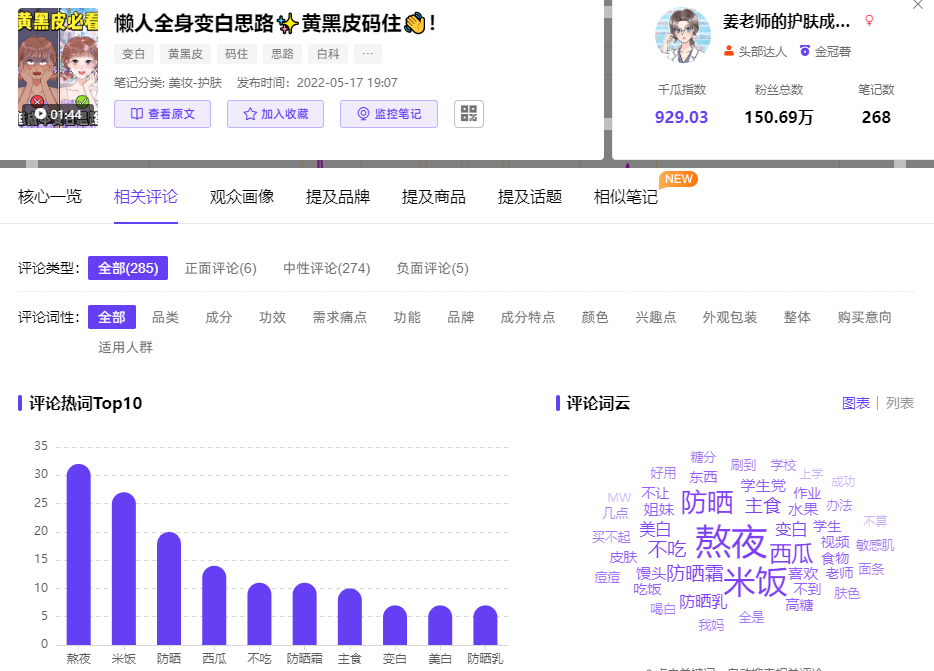Expand the hidden tags via the ellipsis chip
Screen dimensions: 934x671
click(367, 54)
